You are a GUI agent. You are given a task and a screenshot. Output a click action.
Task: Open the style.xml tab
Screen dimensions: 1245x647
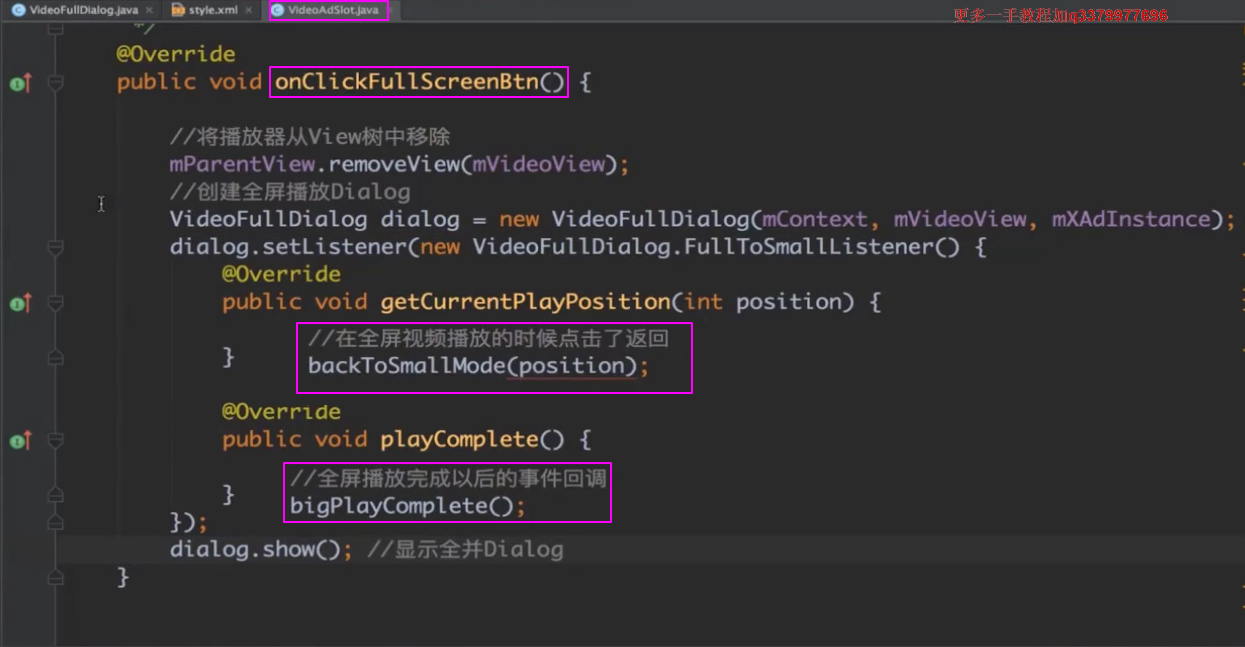213,10
